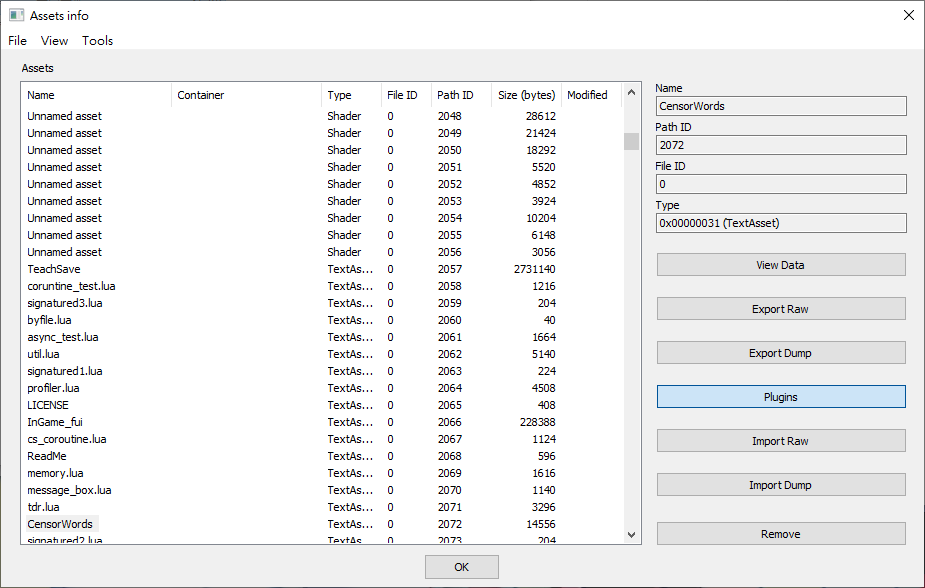This screenshot has height=588, width=925.
Task: Open the File menu
Action: [17, 41]
